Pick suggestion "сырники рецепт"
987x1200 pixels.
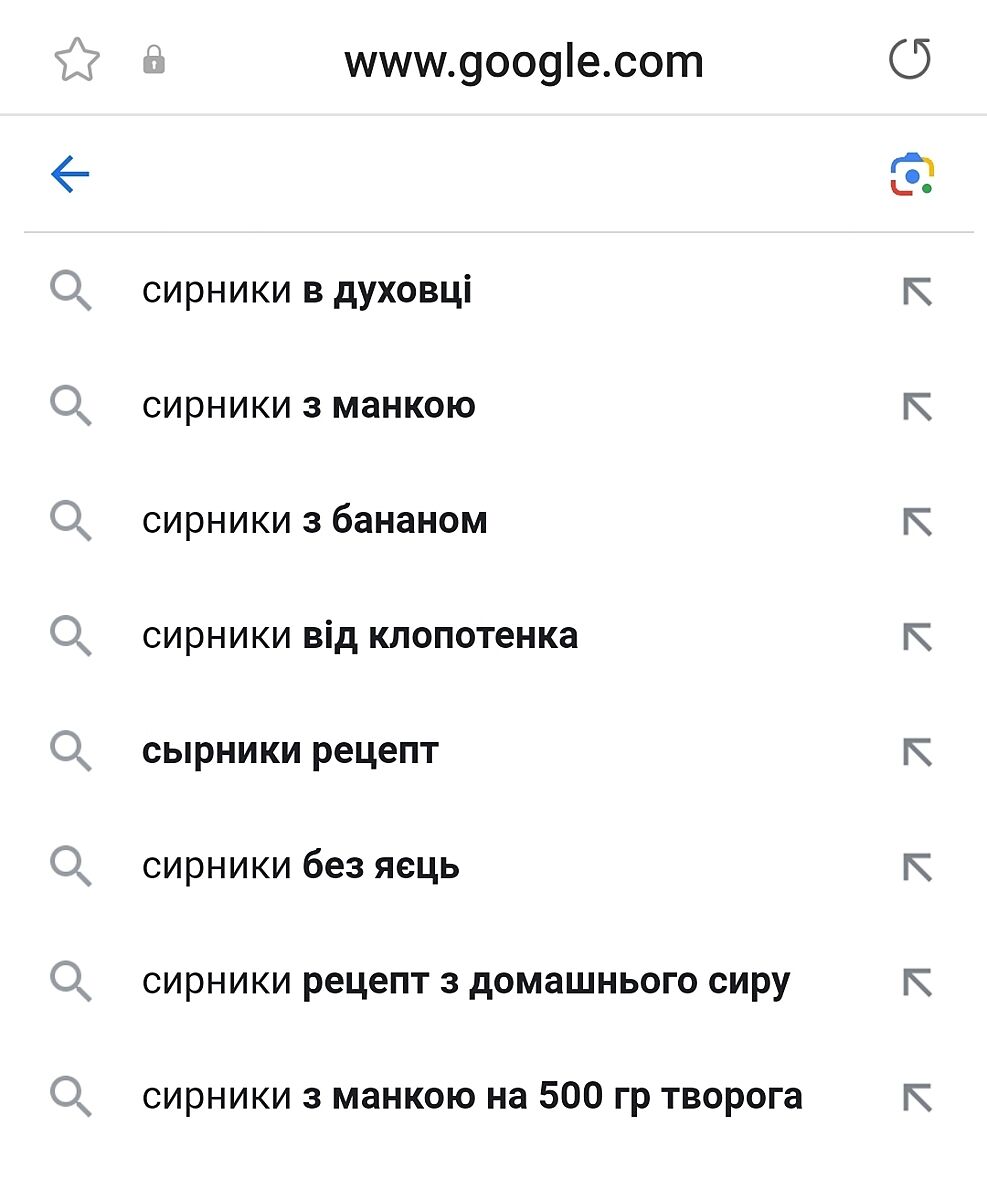[290, 751]
